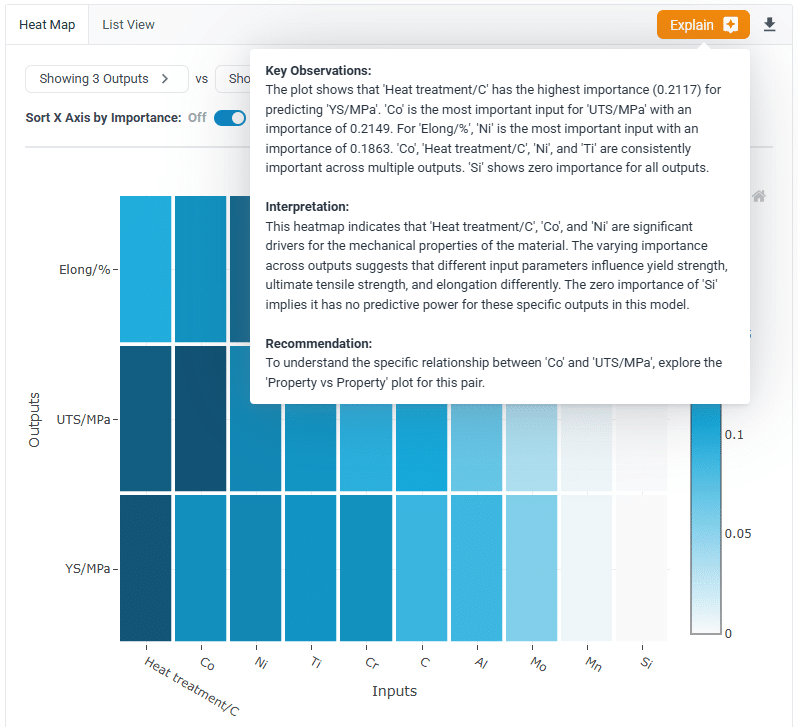The width and height of the screenshot is (798, 727).
Task: Select the Cr and YS/MPa cell
Action: coord(365,568)
